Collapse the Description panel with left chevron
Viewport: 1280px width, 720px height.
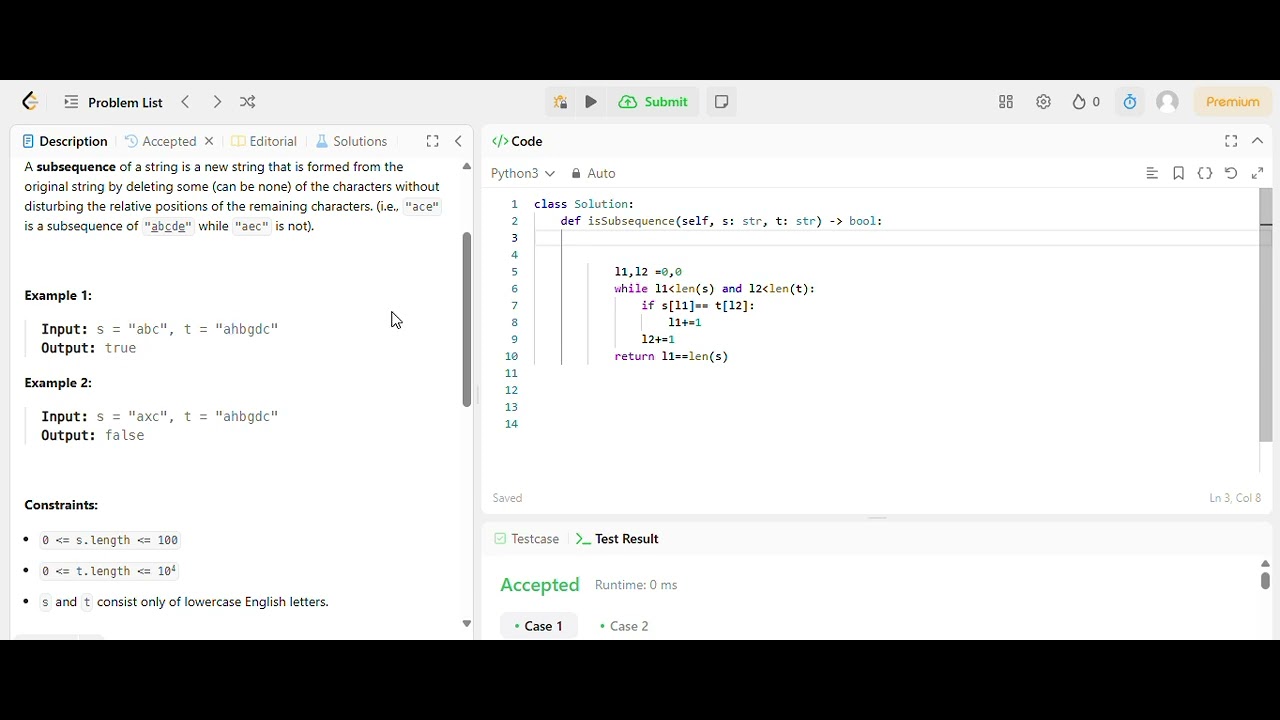coord(458,141)
